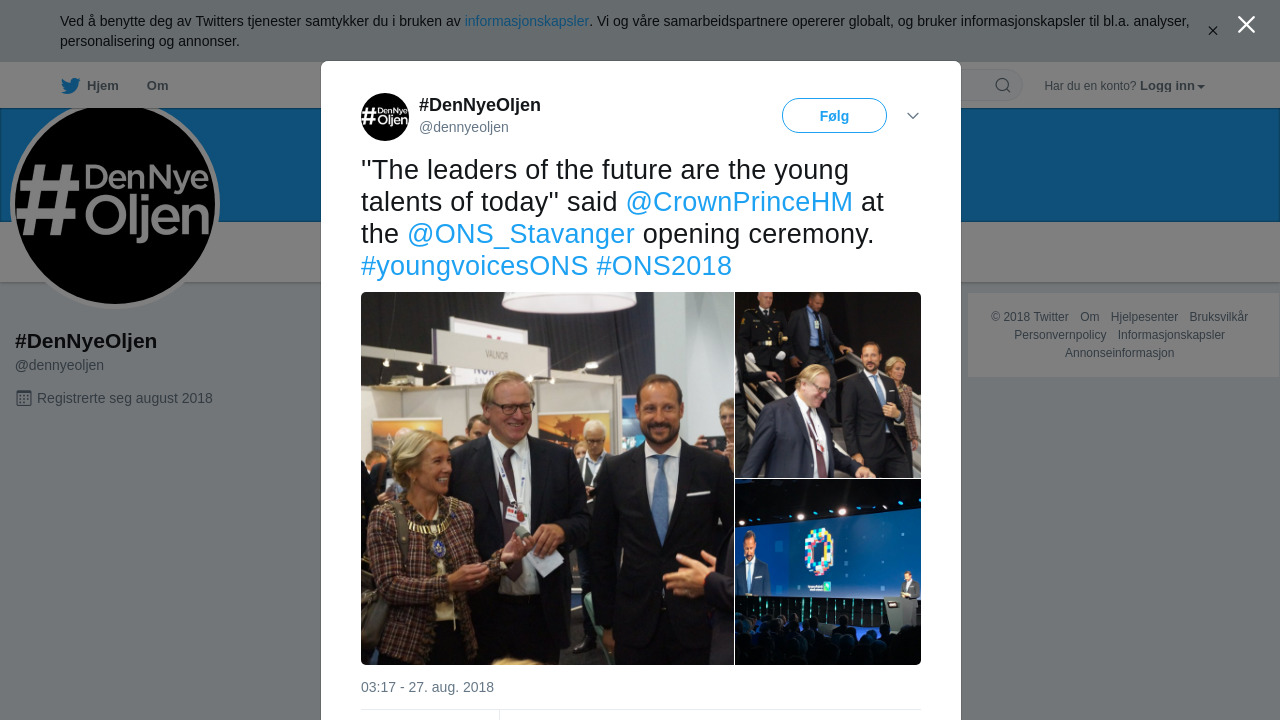Expand the tweet options chevron menu
The height and width of the screenshot is (720, 1280).
pyautogui.click(x=913, y=116)
